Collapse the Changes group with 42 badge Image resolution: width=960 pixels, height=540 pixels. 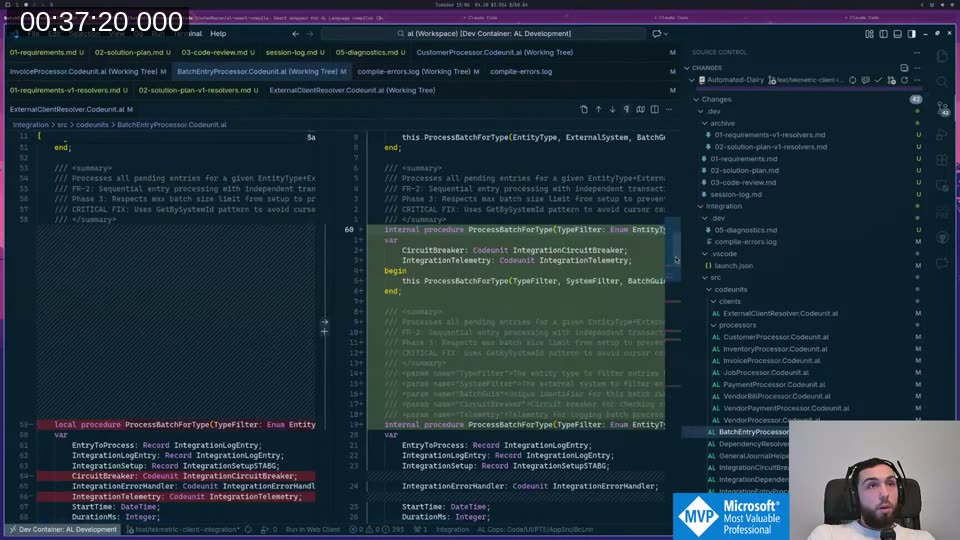click(x=716, y=99)
